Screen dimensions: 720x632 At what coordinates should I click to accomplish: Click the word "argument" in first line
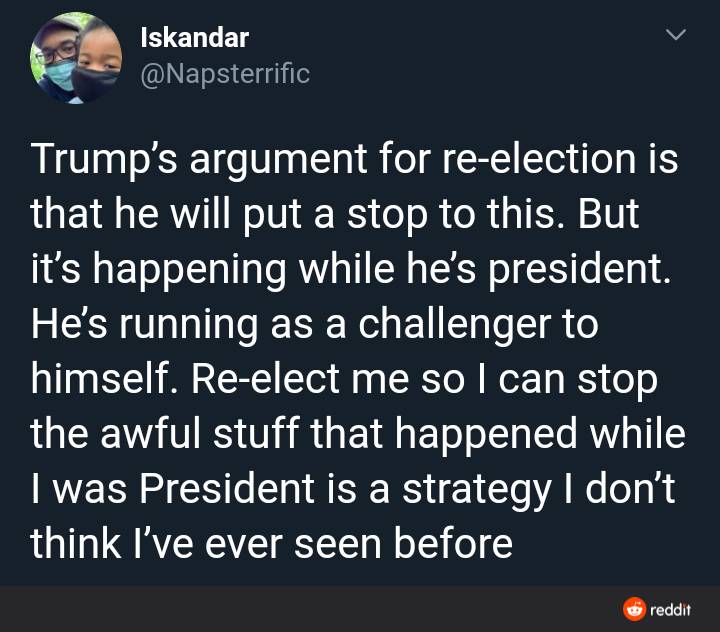[x=278, y=161]
